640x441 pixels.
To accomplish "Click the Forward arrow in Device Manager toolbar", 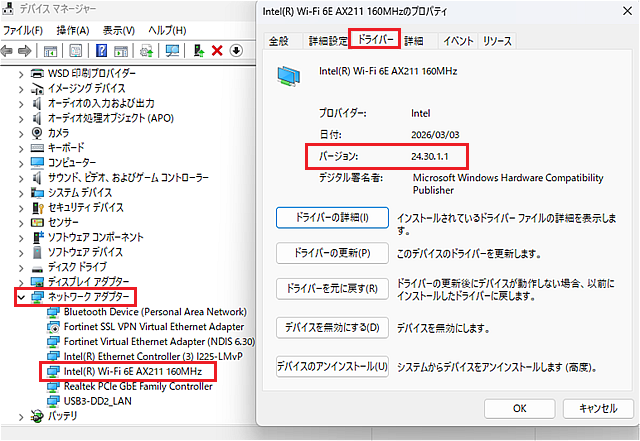I will pyautogui.click(x=24, y=51).
